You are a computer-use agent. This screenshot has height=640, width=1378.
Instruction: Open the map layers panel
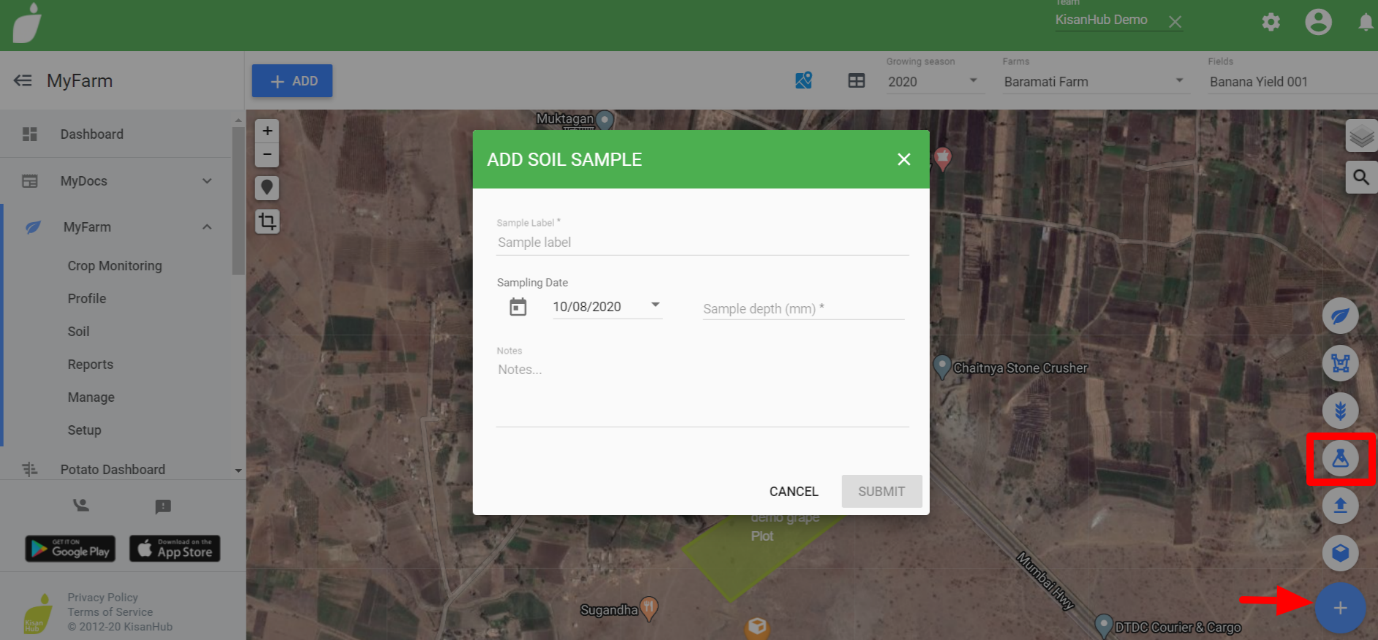pos(1361,135)
